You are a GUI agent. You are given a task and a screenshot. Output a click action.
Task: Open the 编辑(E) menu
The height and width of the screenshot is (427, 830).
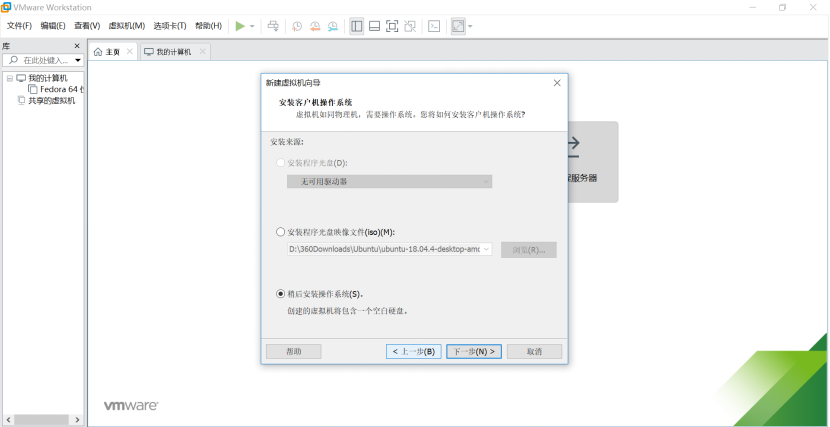click(53, 25)
